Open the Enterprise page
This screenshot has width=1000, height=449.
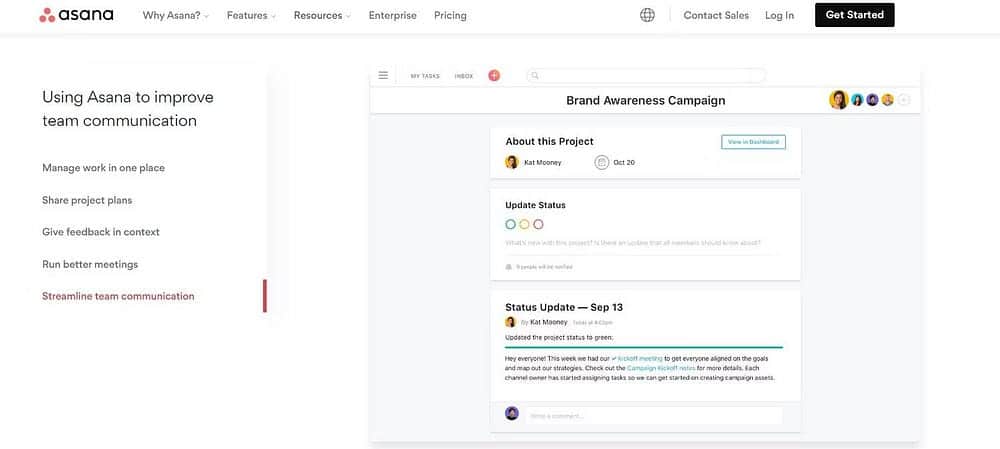392,15
